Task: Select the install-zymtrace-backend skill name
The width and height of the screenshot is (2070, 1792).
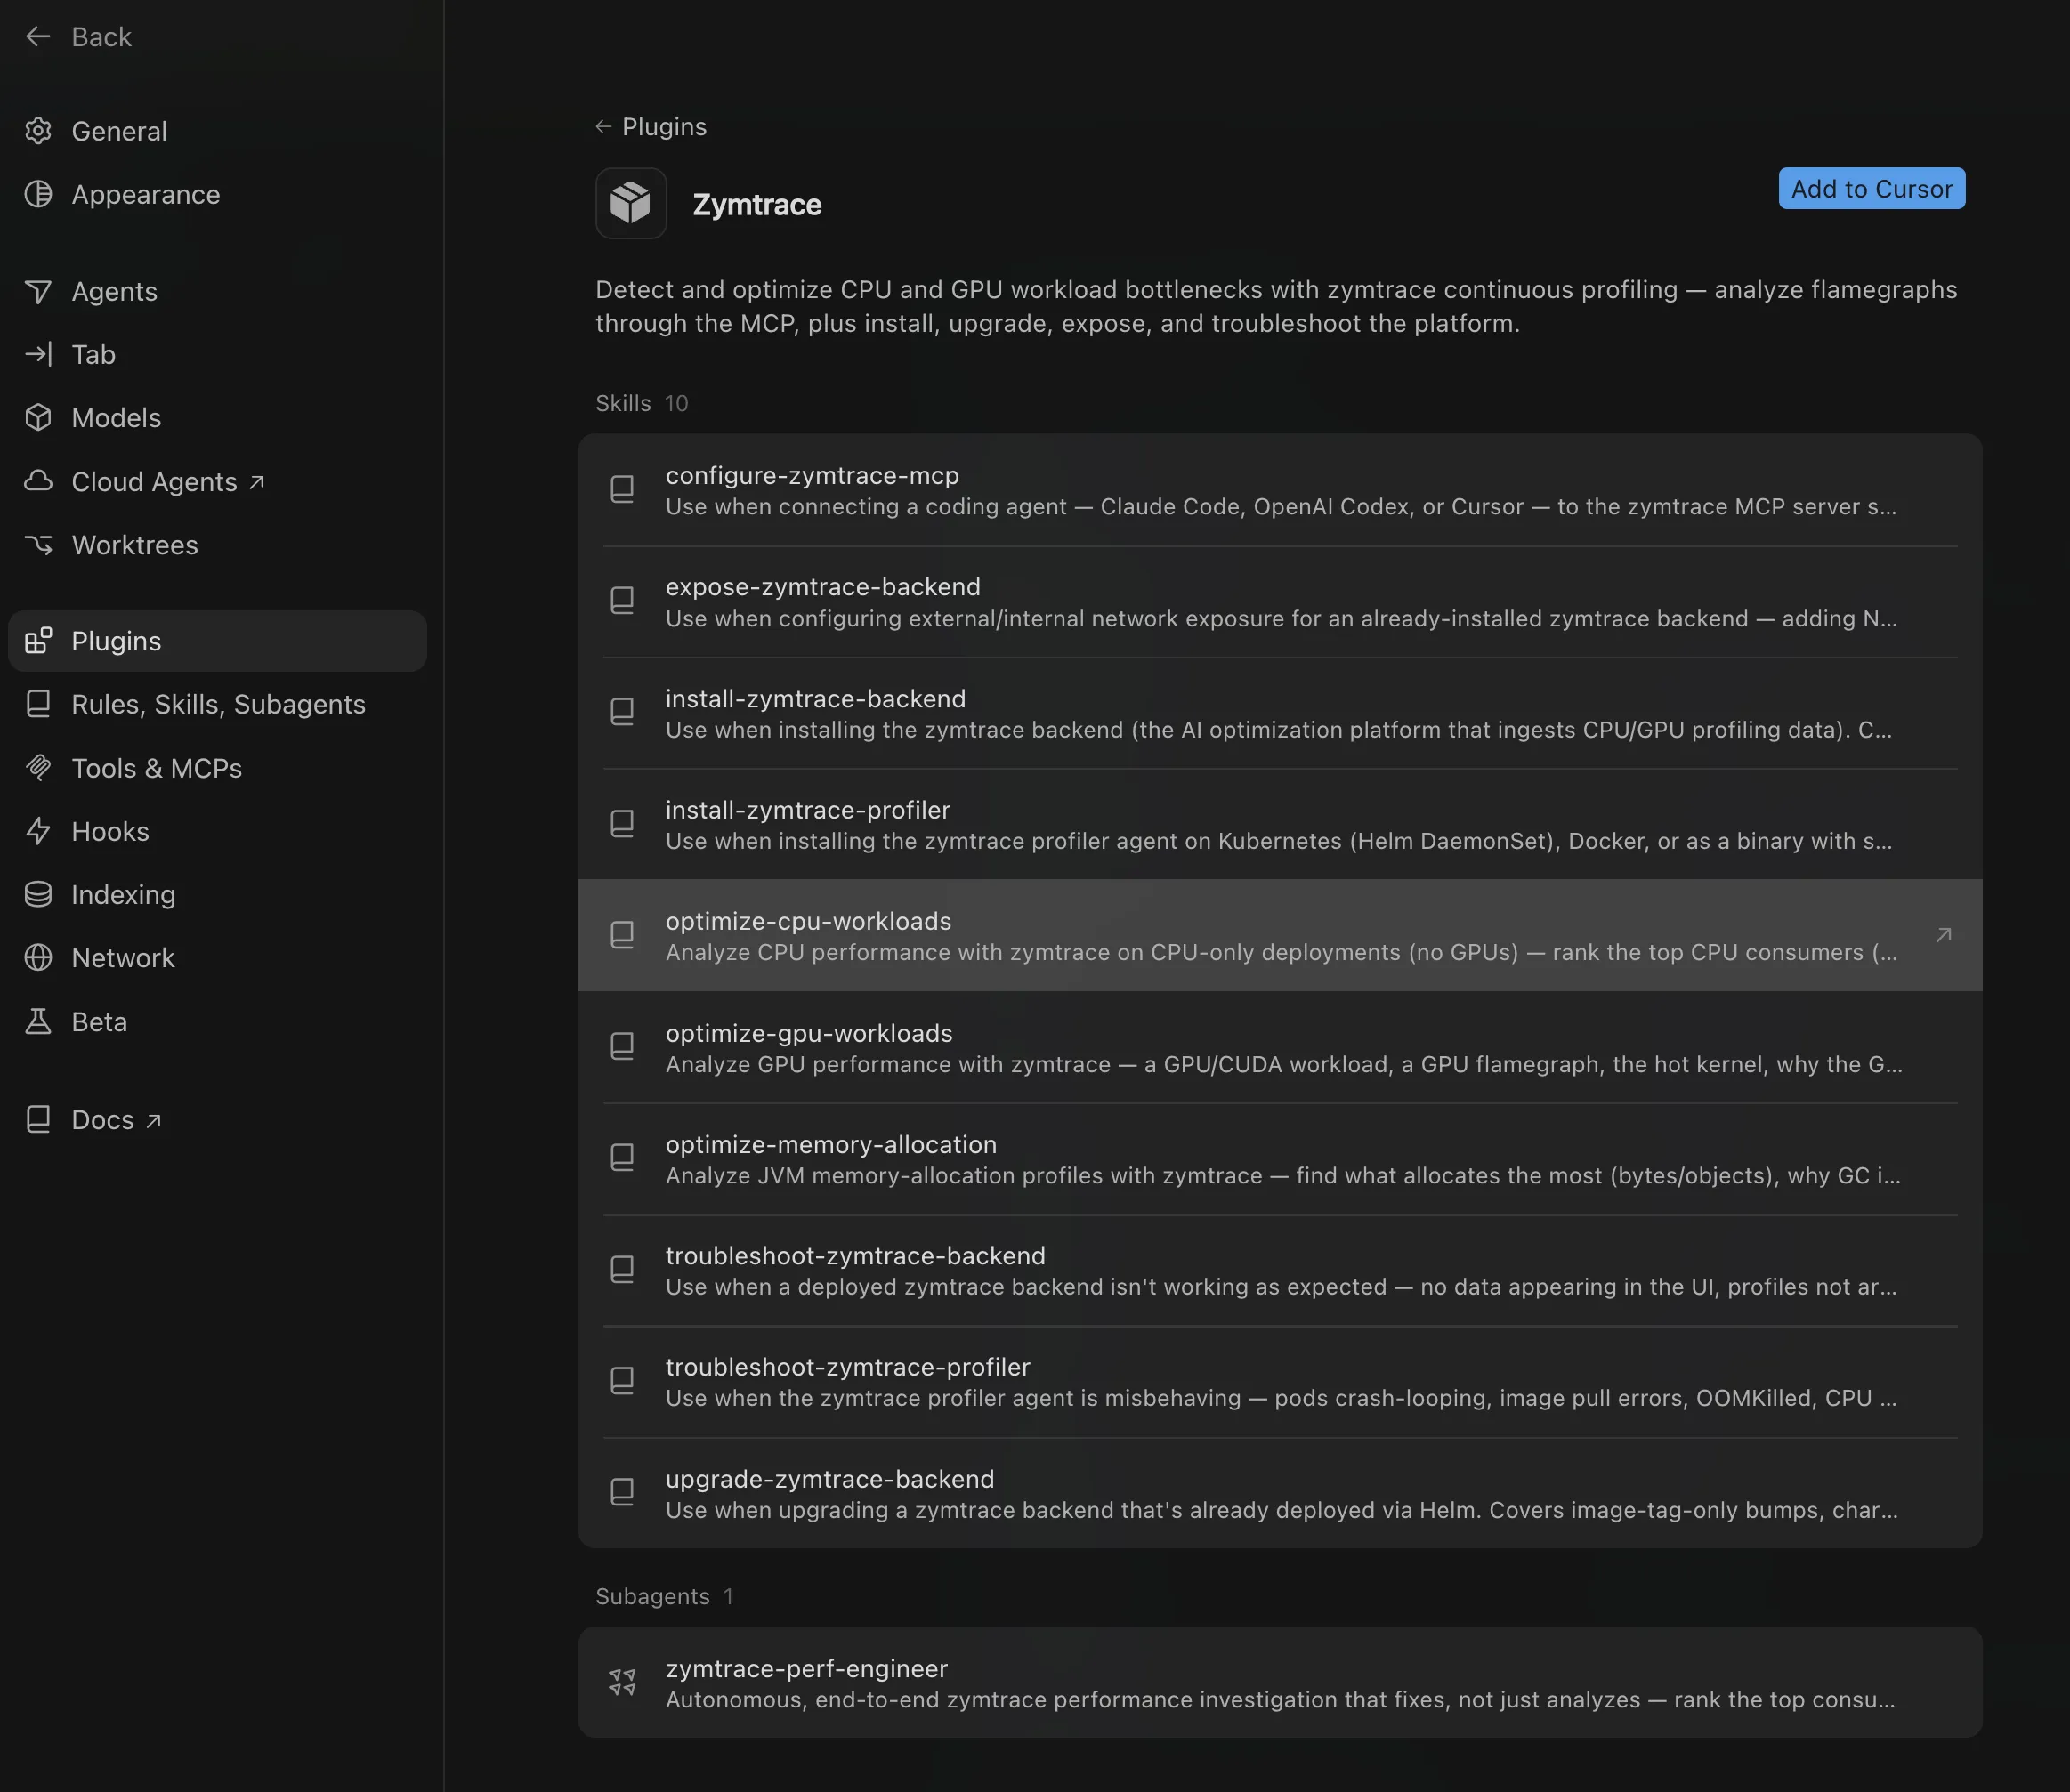Action: (x=815, y=698)
